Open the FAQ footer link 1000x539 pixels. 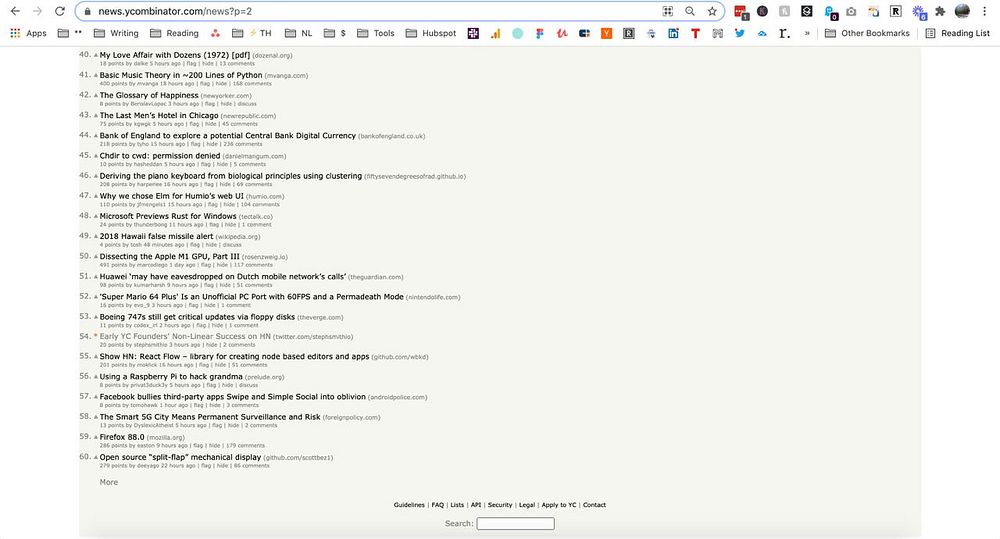(x=438, y=505)
